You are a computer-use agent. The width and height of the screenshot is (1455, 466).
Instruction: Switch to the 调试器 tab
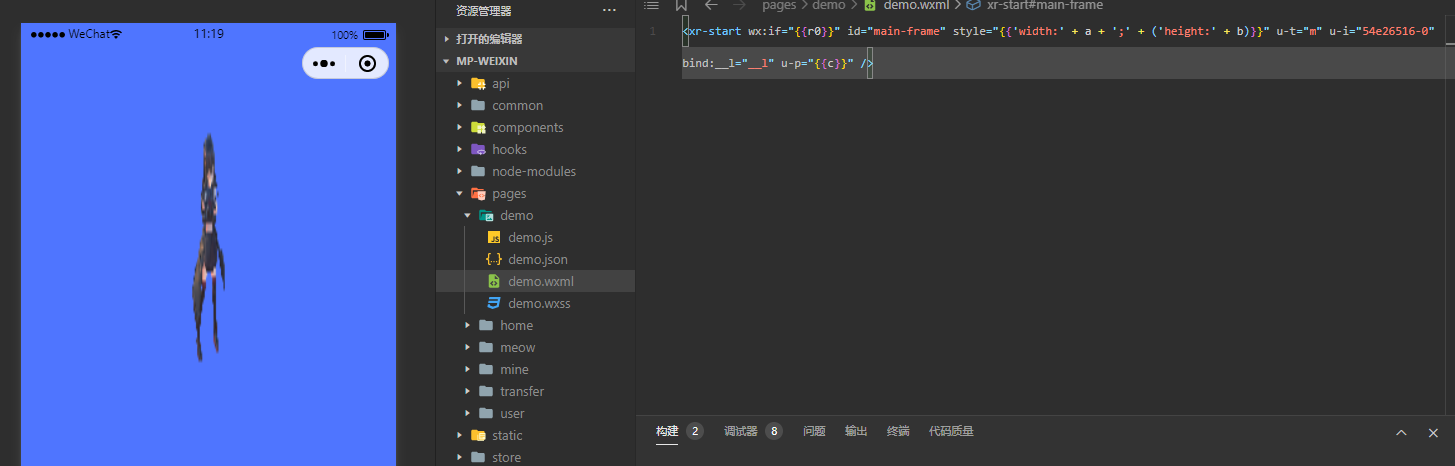click(x=740, y=431)
